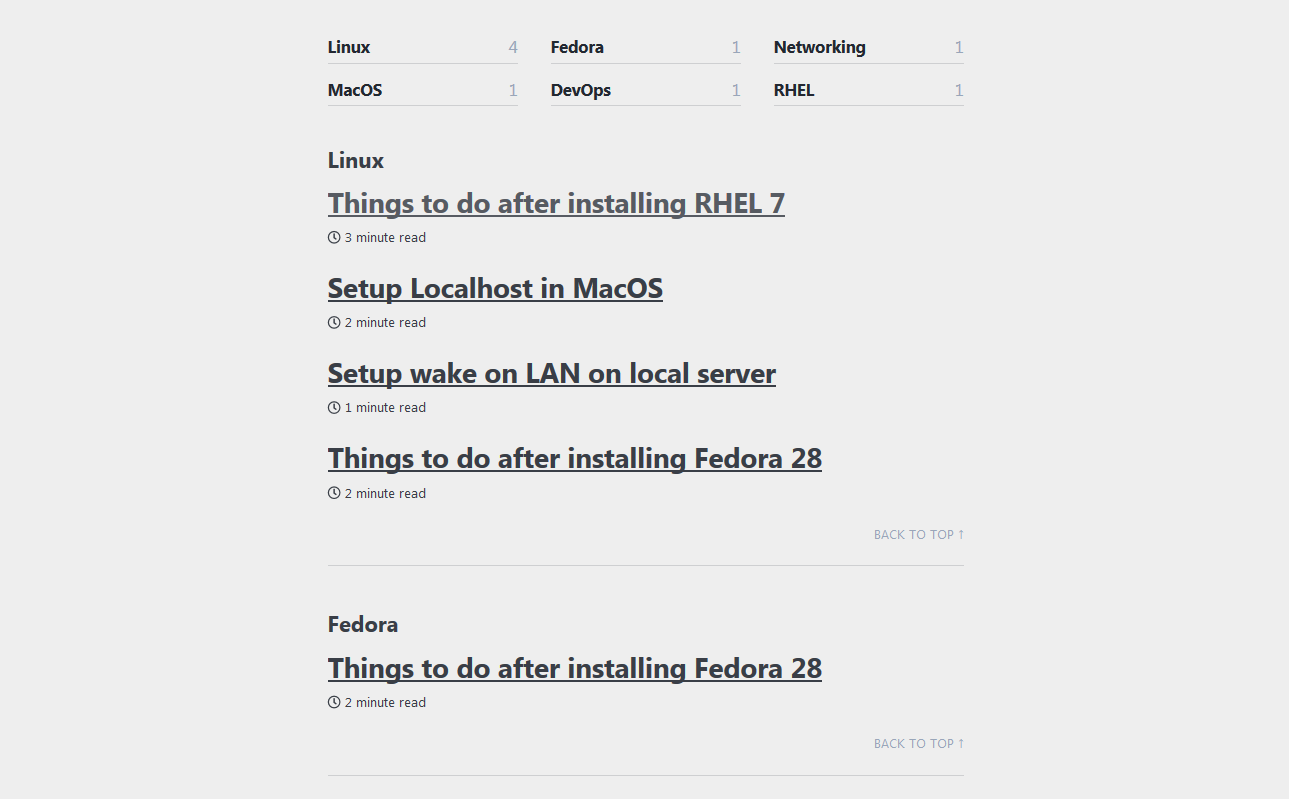Click "BACK TO TOP" below the Linux posts
Viewport: 1289px width, 799px height.
point(918,534)
